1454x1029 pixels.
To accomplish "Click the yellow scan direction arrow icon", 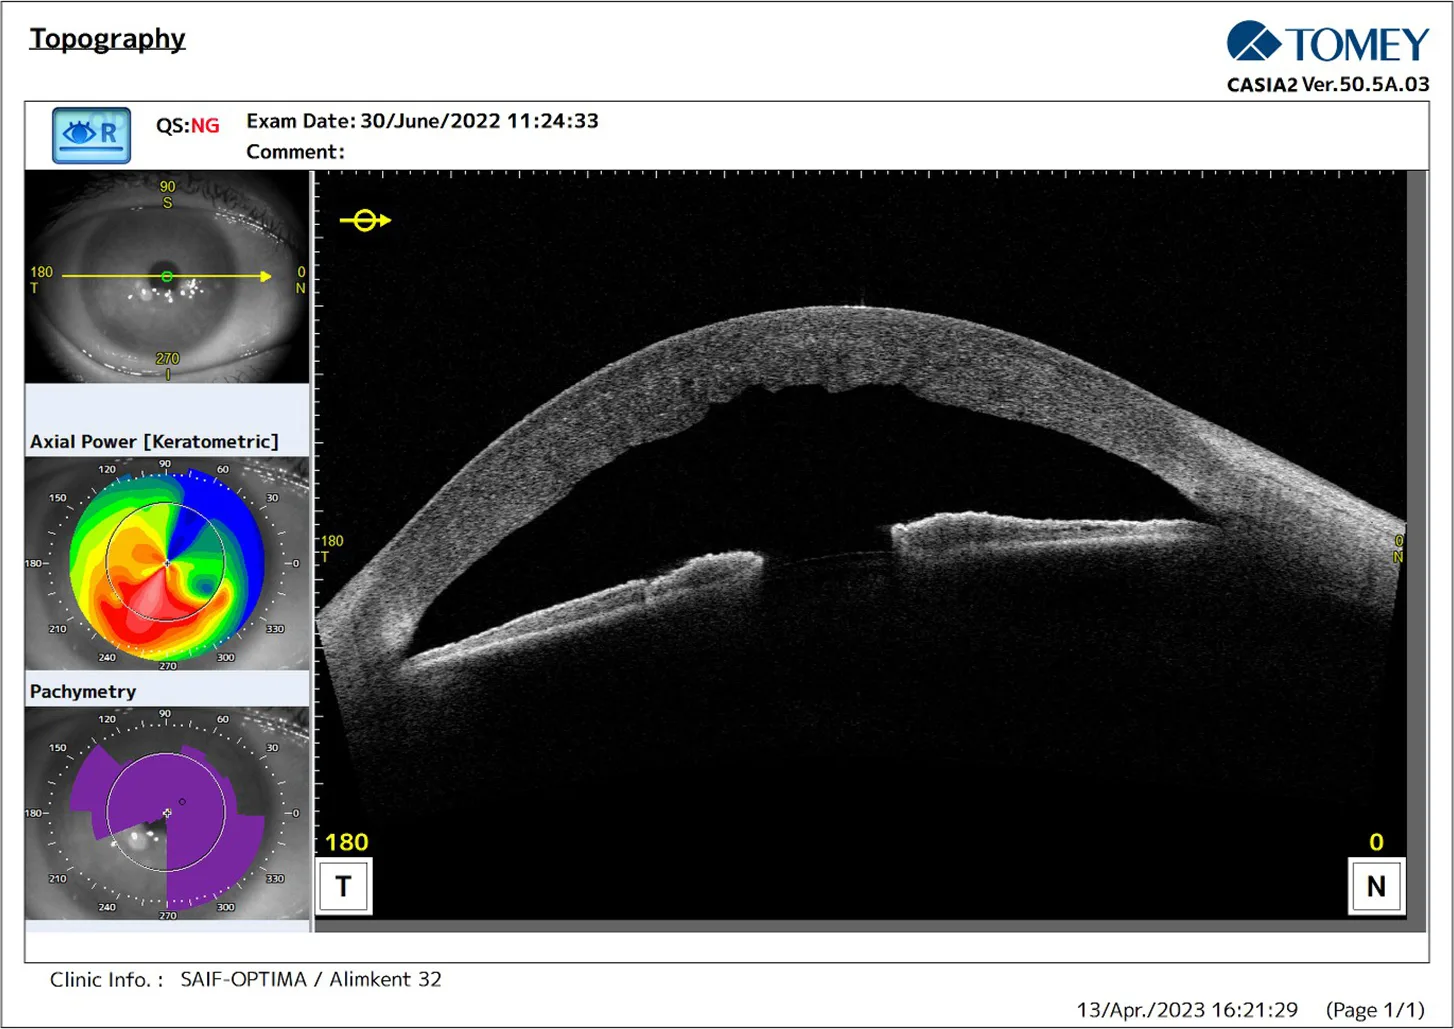I will click(365, 220).
